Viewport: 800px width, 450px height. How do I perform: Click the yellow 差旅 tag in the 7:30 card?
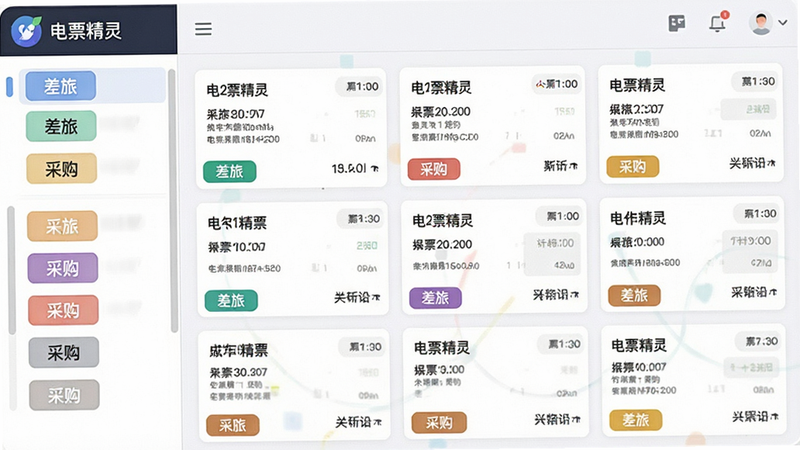point(636,420)
